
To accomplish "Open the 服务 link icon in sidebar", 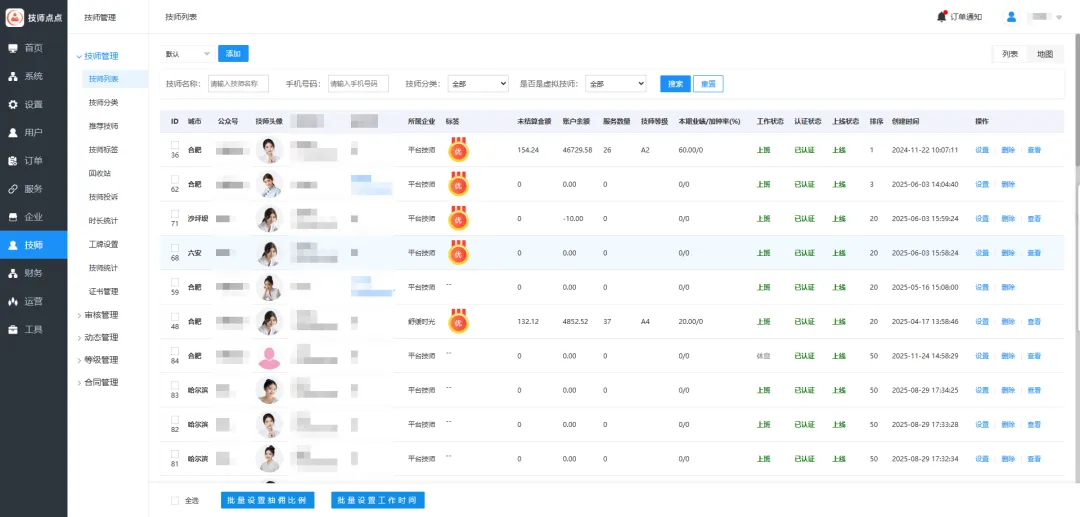I will click(13, 188).
